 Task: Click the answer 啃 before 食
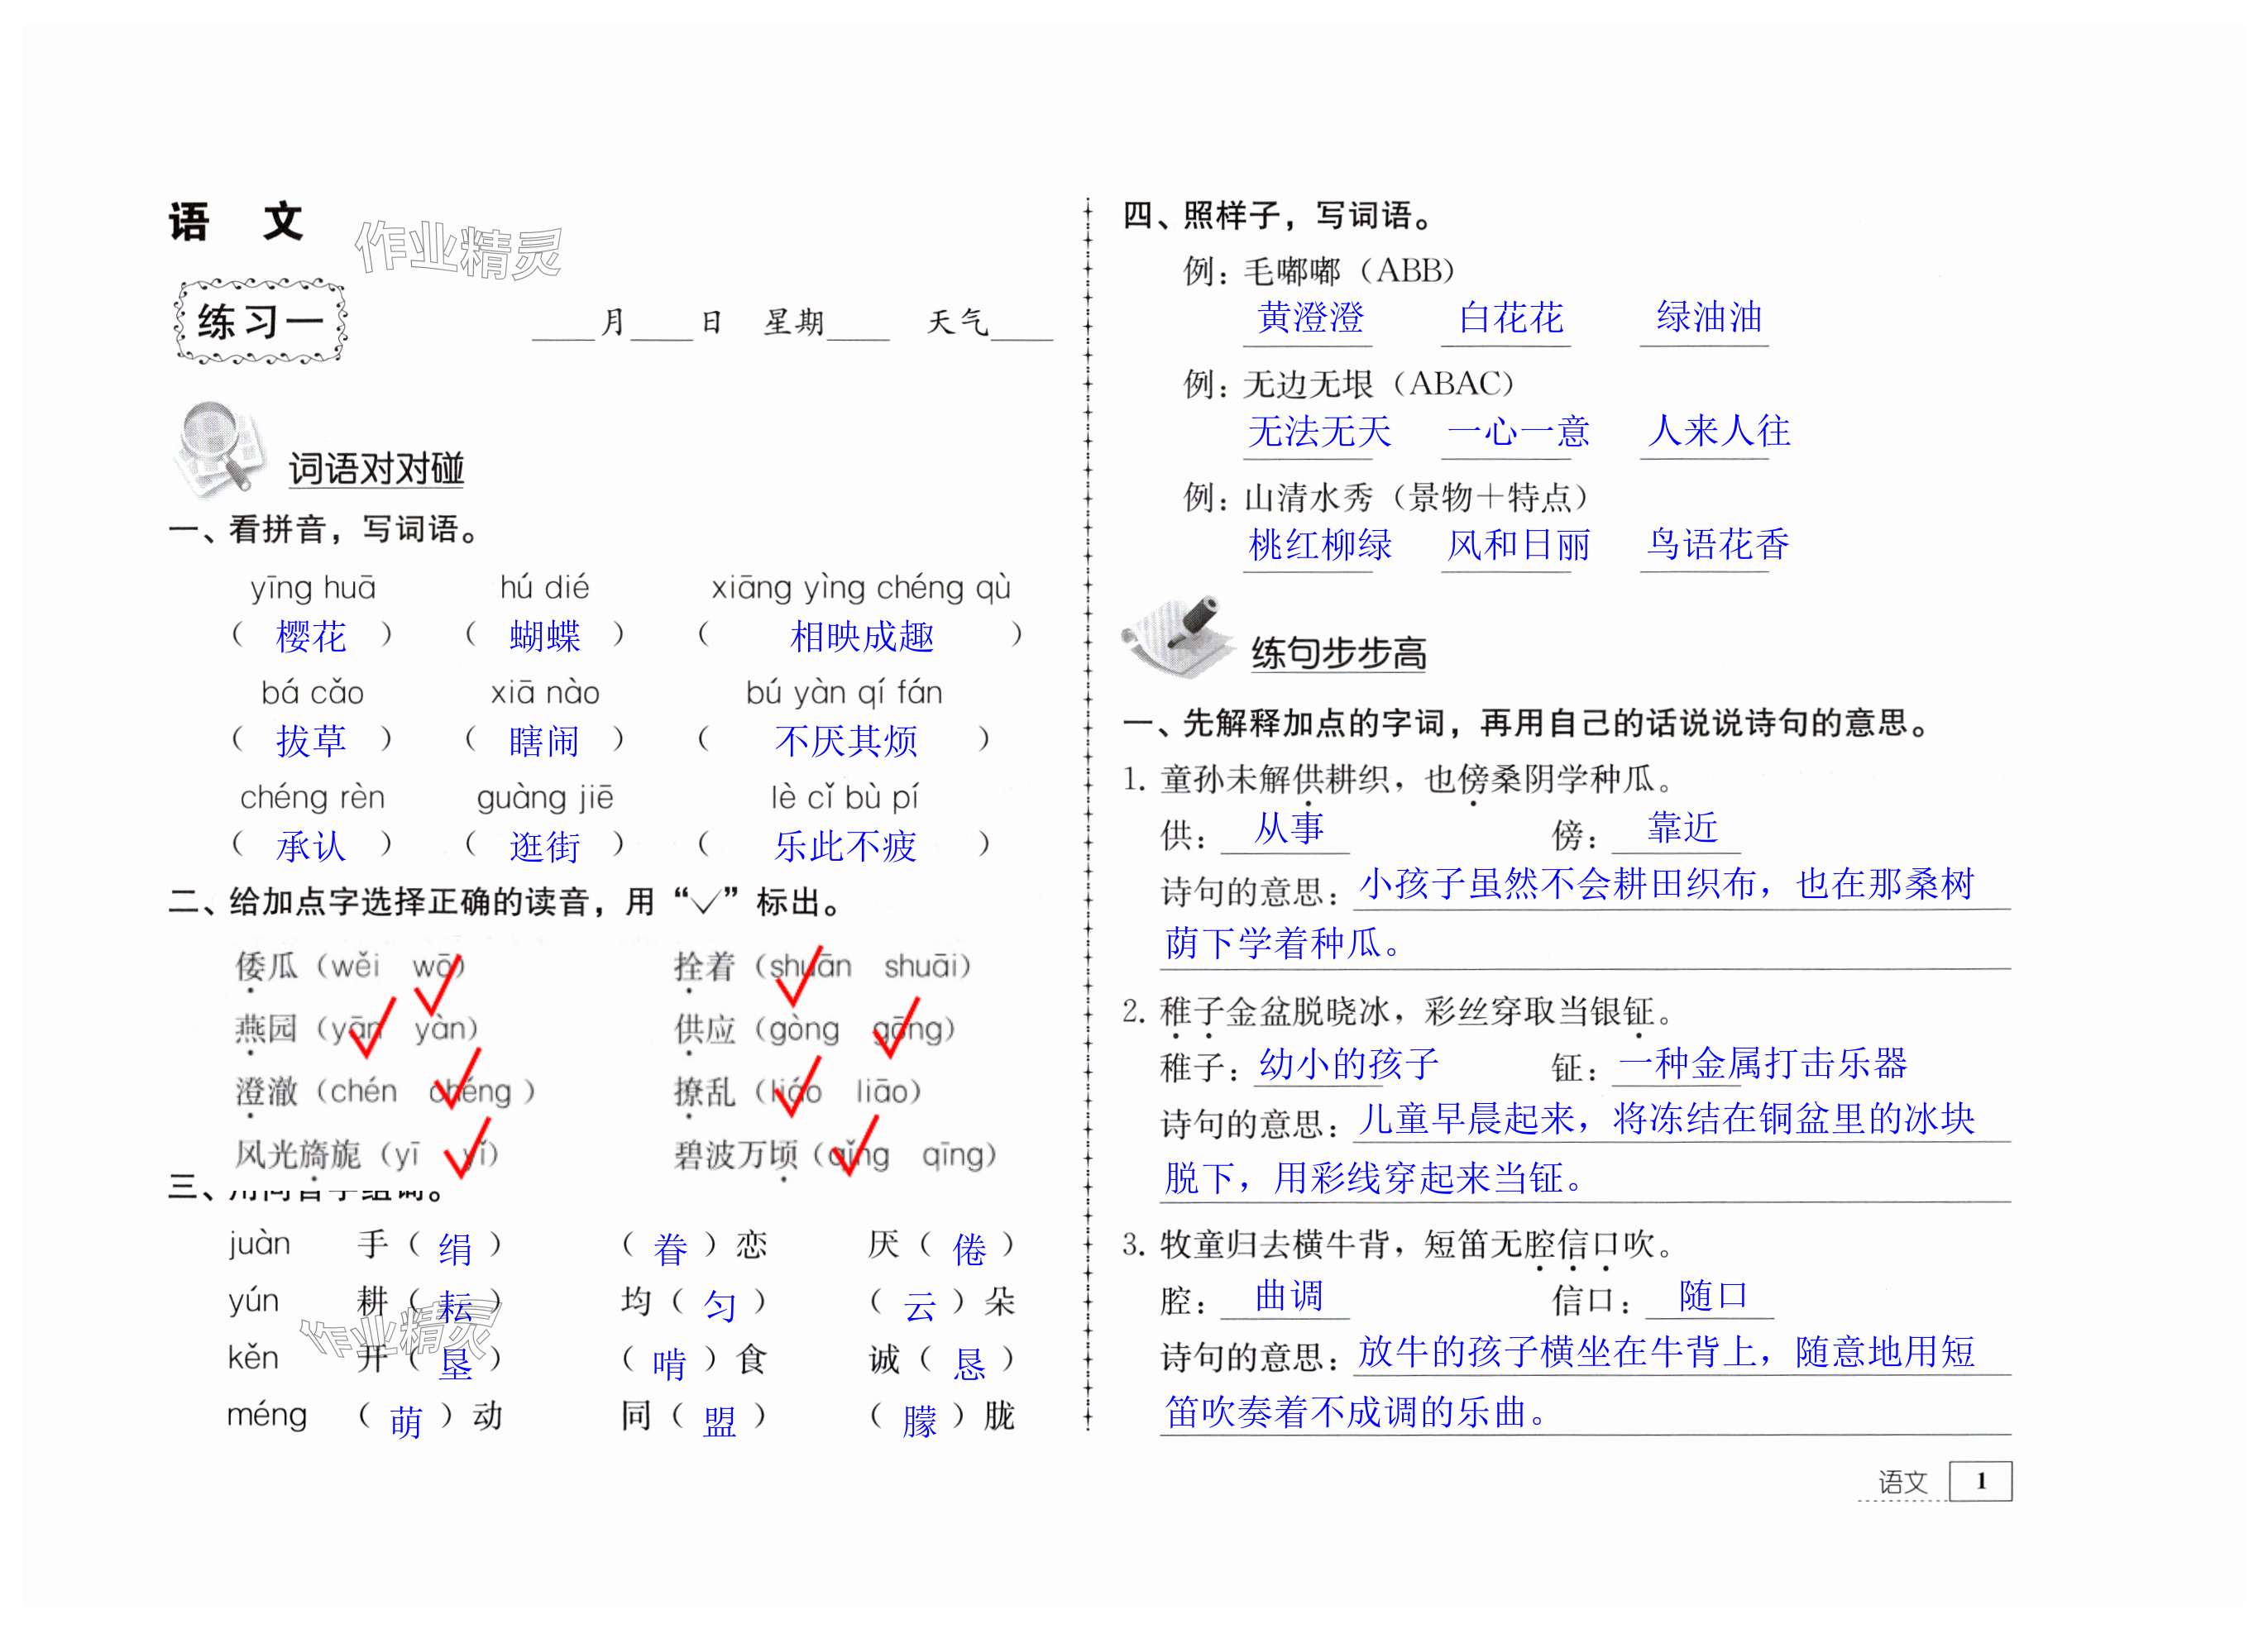click(x=670, y=1364)
